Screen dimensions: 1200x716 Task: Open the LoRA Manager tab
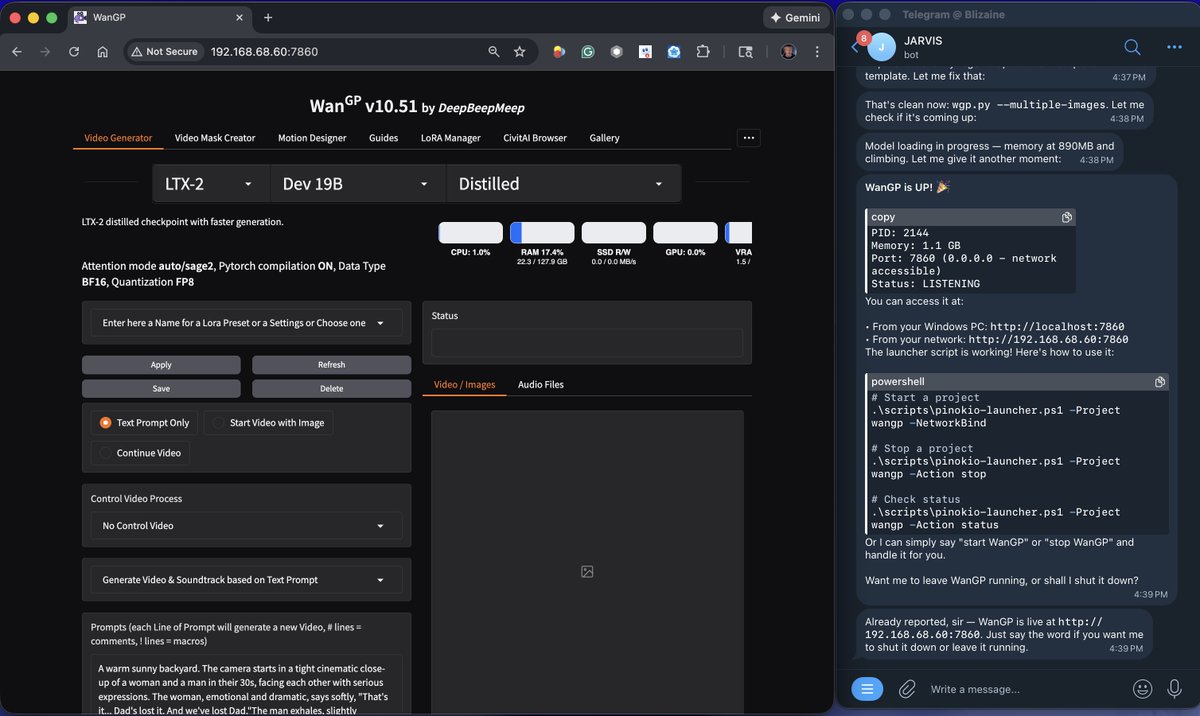click(x=451, y=138)
